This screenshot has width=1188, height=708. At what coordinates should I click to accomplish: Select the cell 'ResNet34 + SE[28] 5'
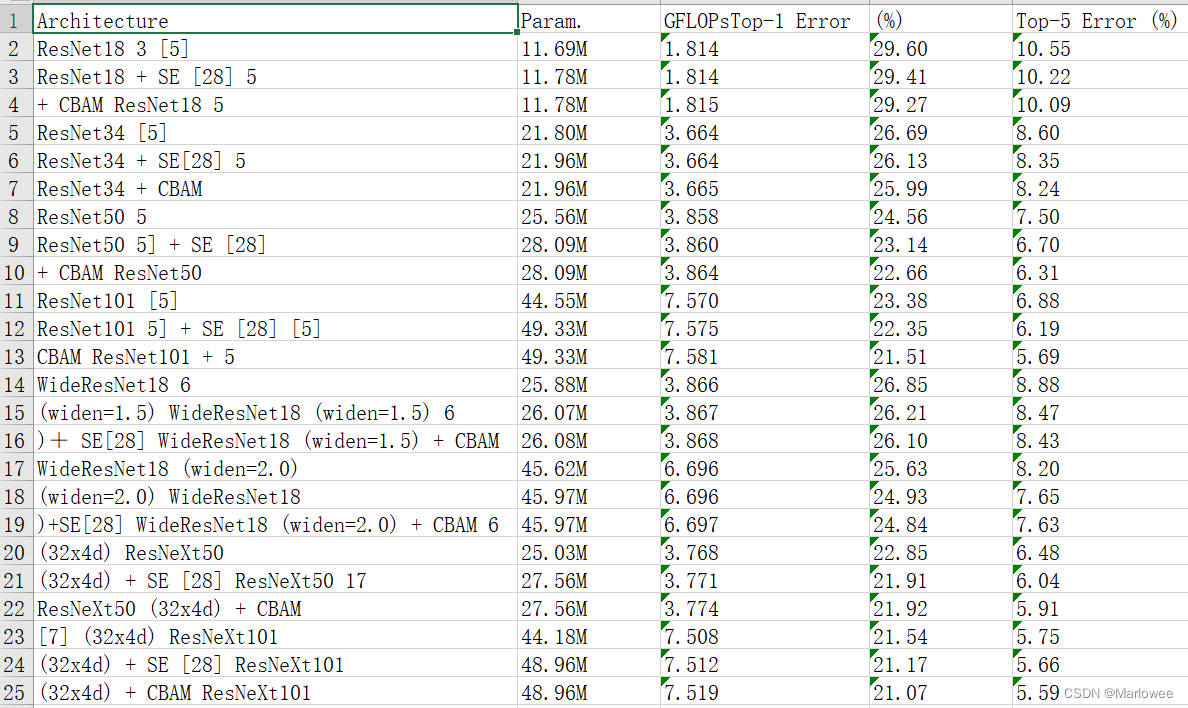tap(276, 161)
